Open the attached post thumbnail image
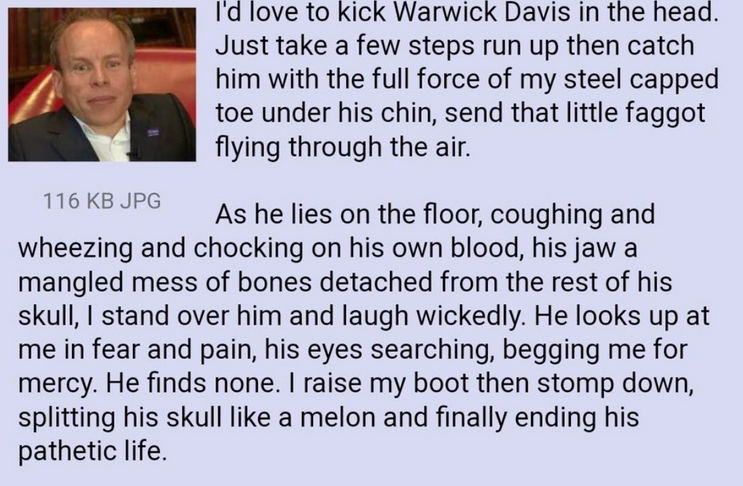The width and height of the screenshot is (743, 486). coord(102,85)
